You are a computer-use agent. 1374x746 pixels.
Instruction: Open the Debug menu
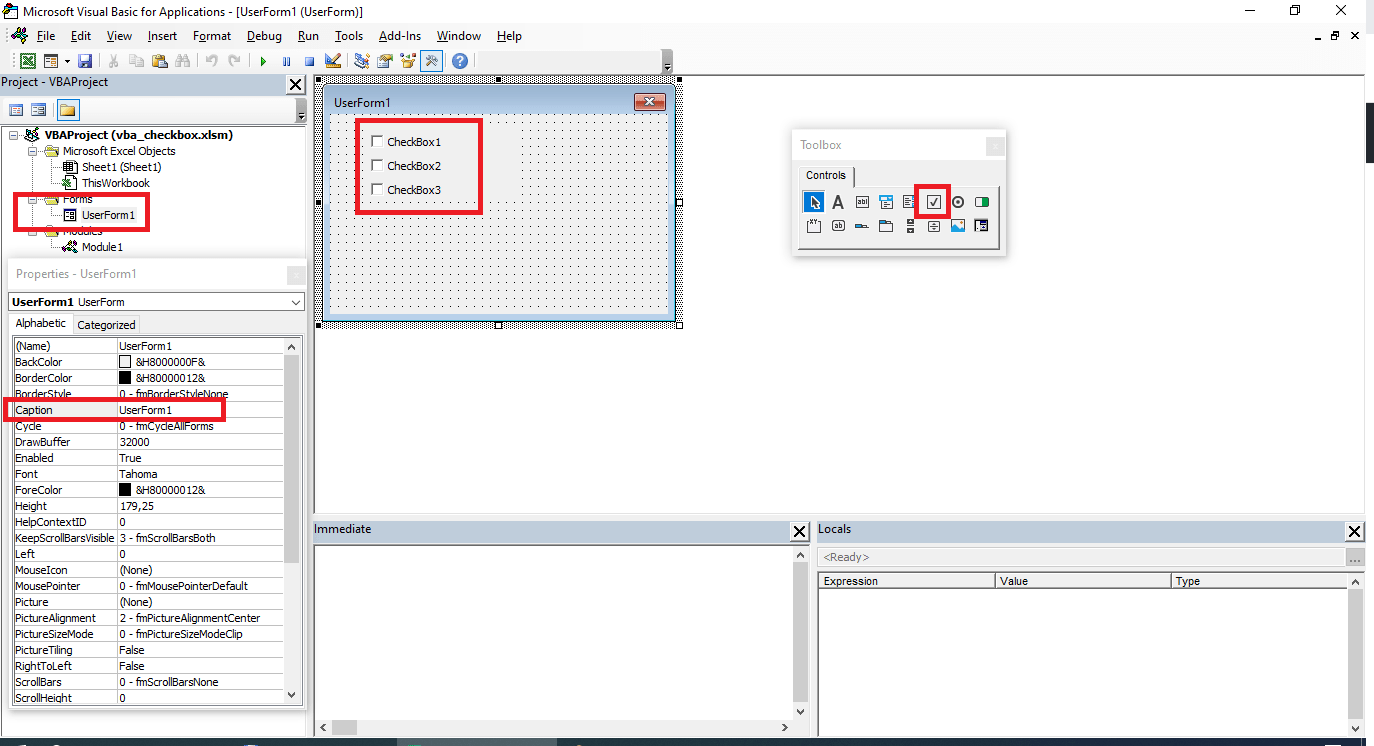click(264, 35)
